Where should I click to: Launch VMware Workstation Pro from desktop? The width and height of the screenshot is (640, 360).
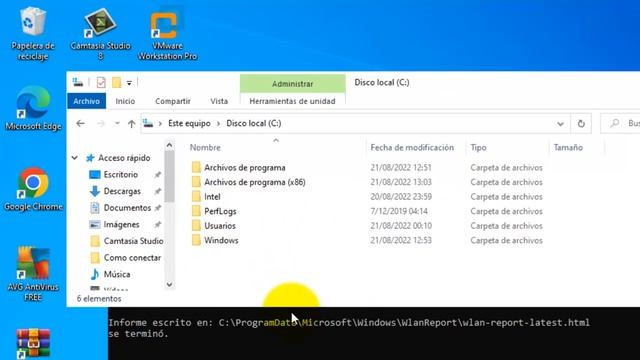click(167, 34)
